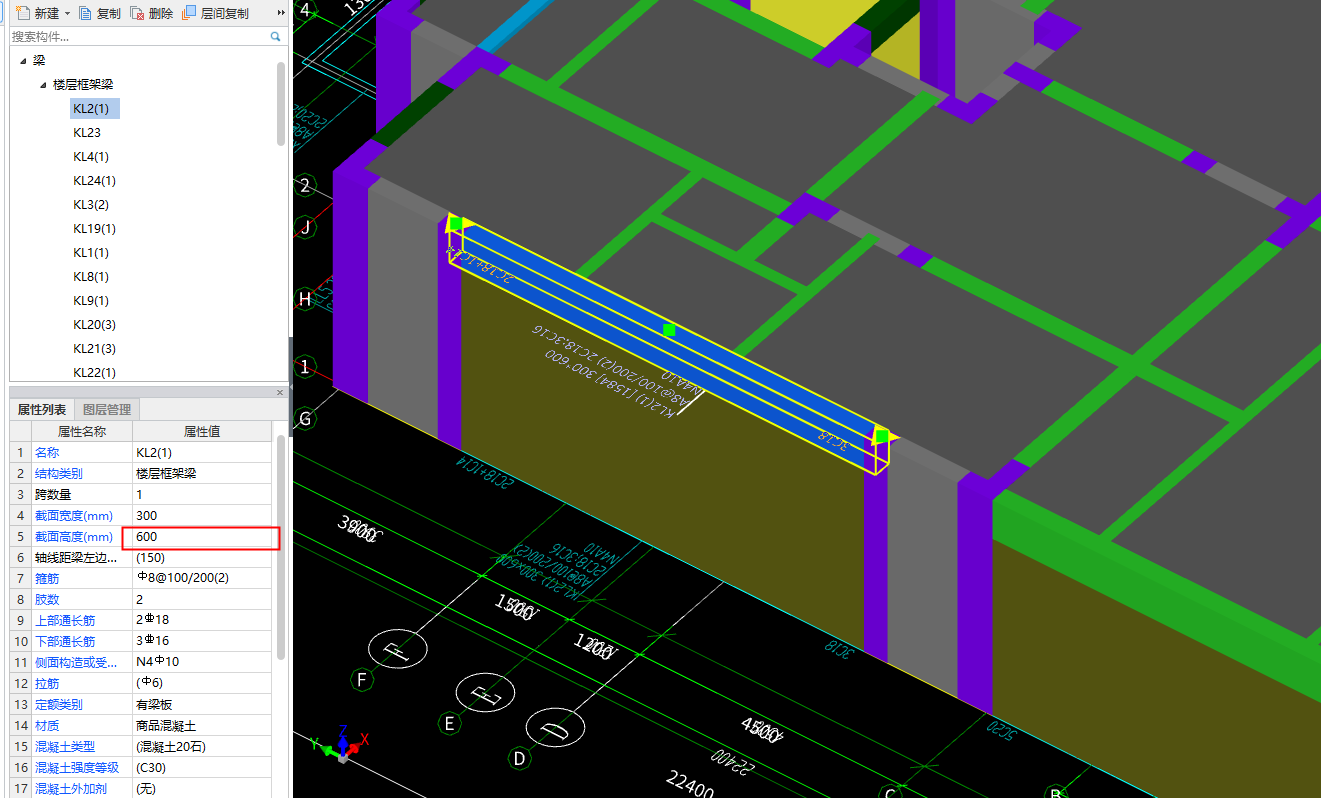
Task: Click the 名称 value KL2(1)
Action: coord(201,452)
